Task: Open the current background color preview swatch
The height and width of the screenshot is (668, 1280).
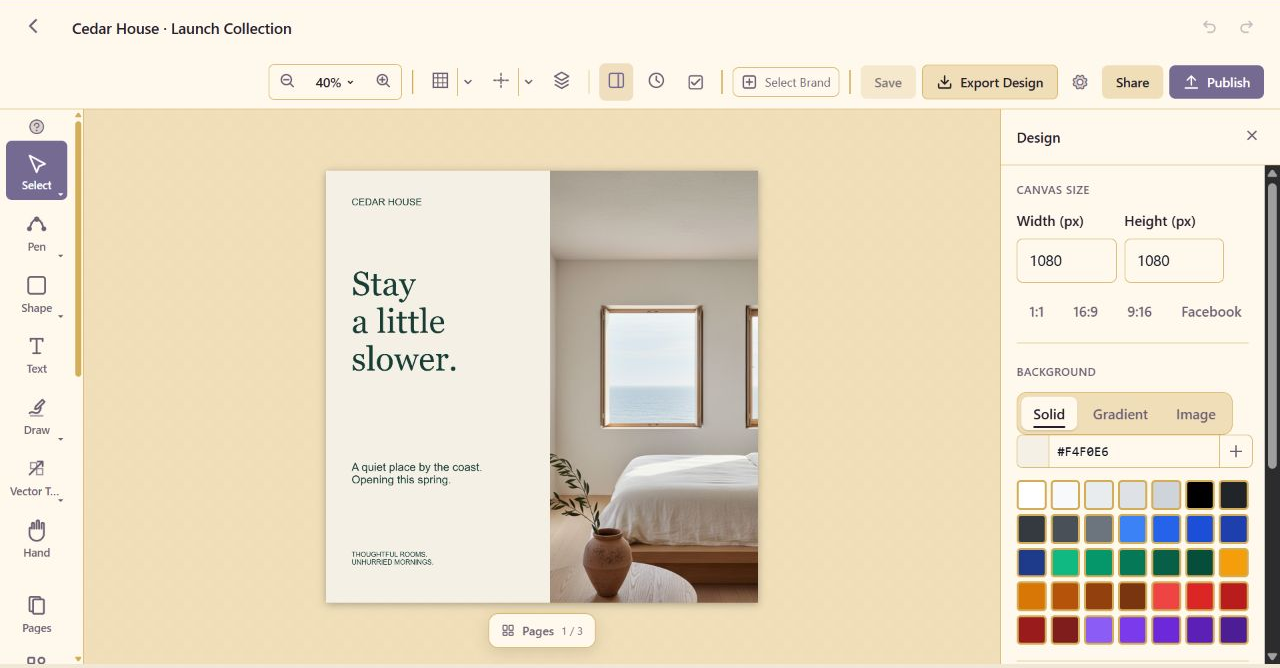Action: point(1032,452)
